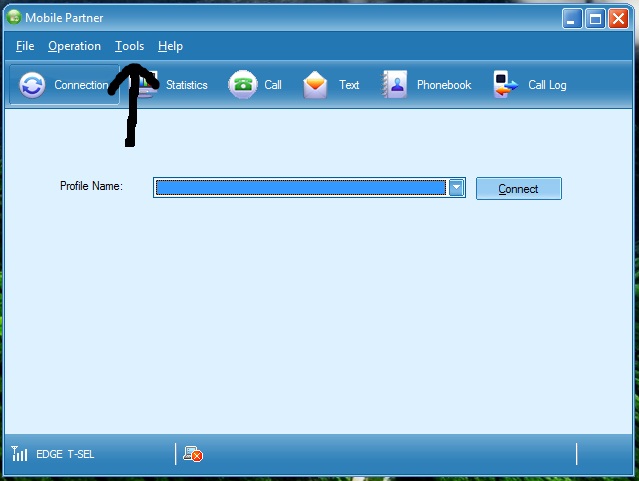Image resolution: width=639 pixels, height=481 pixels.
Task: Open the Text tab label
Action: pos(349,85)
